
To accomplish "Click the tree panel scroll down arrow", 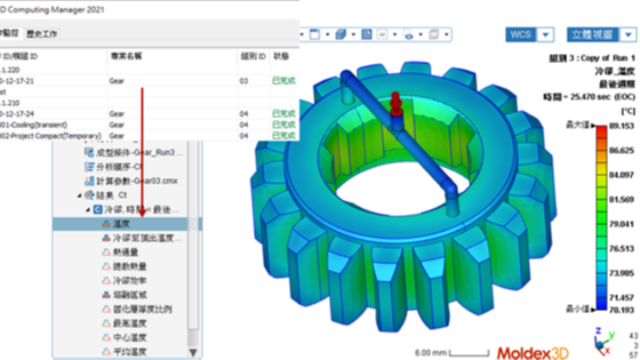I will point(193,352).
